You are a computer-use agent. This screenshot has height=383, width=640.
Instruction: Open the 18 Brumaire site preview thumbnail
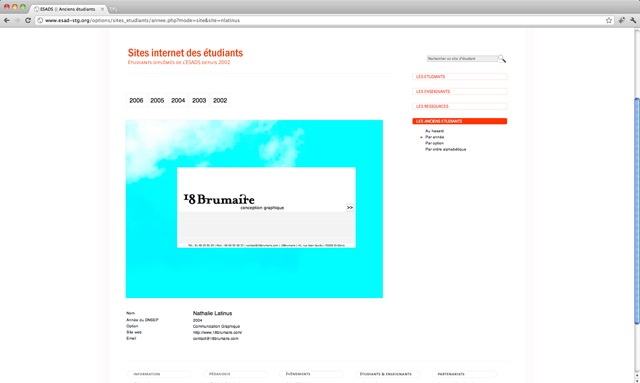coord(254,209)
